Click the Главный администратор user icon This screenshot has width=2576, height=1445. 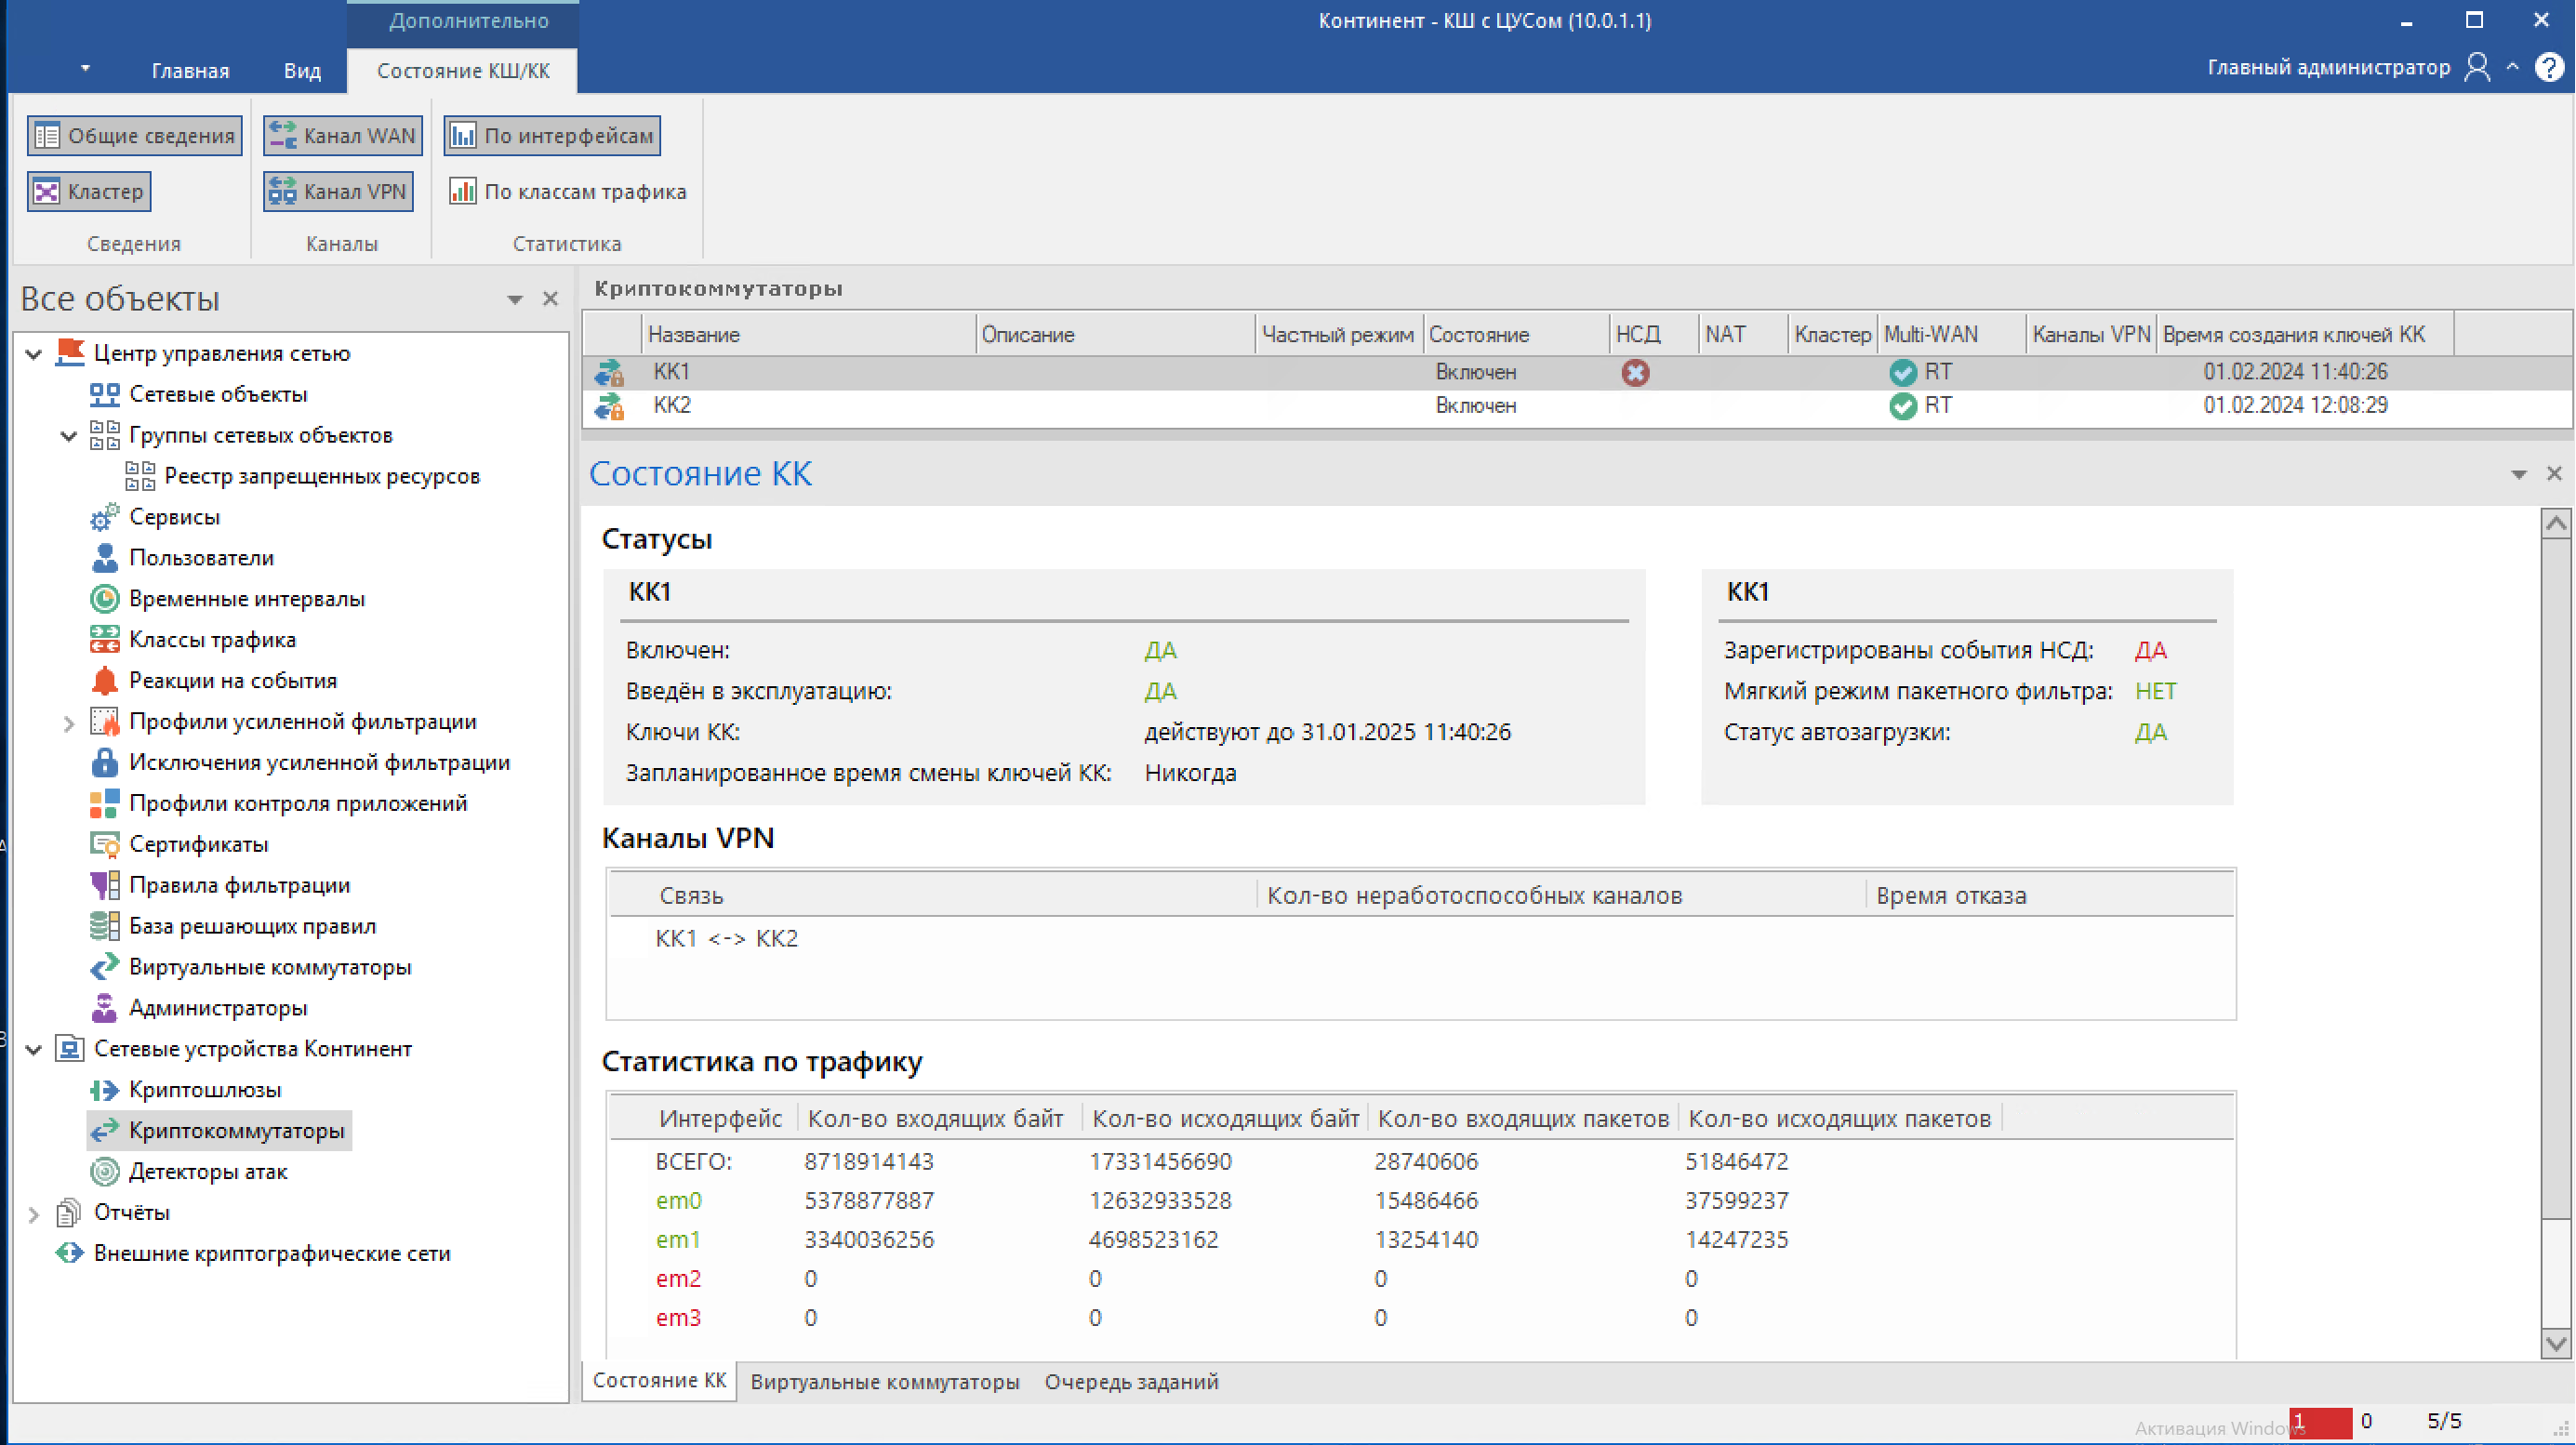[2477, 68]
